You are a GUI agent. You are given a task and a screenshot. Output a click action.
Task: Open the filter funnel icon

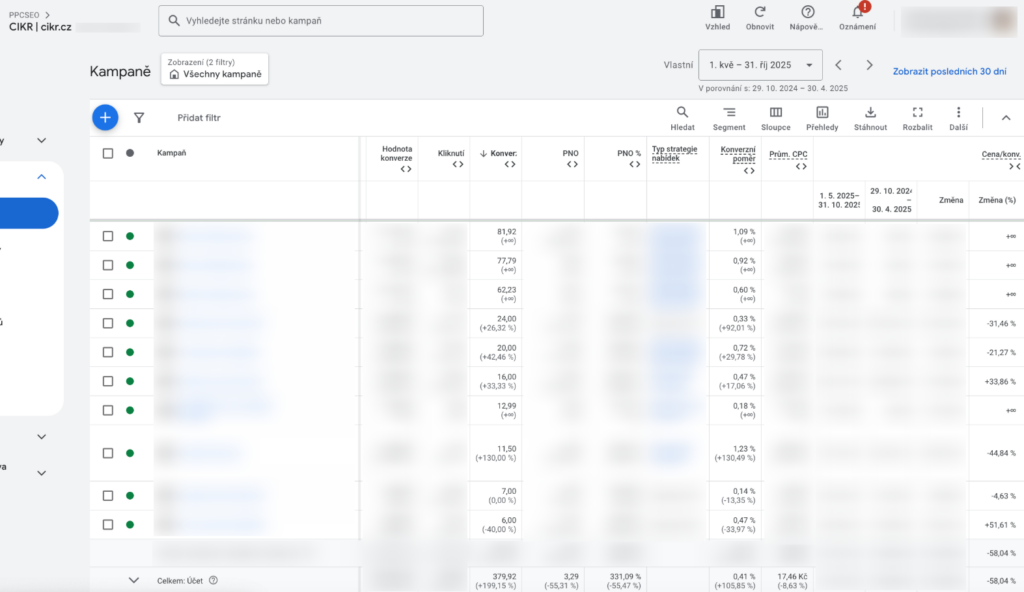(x=139, y=118)
